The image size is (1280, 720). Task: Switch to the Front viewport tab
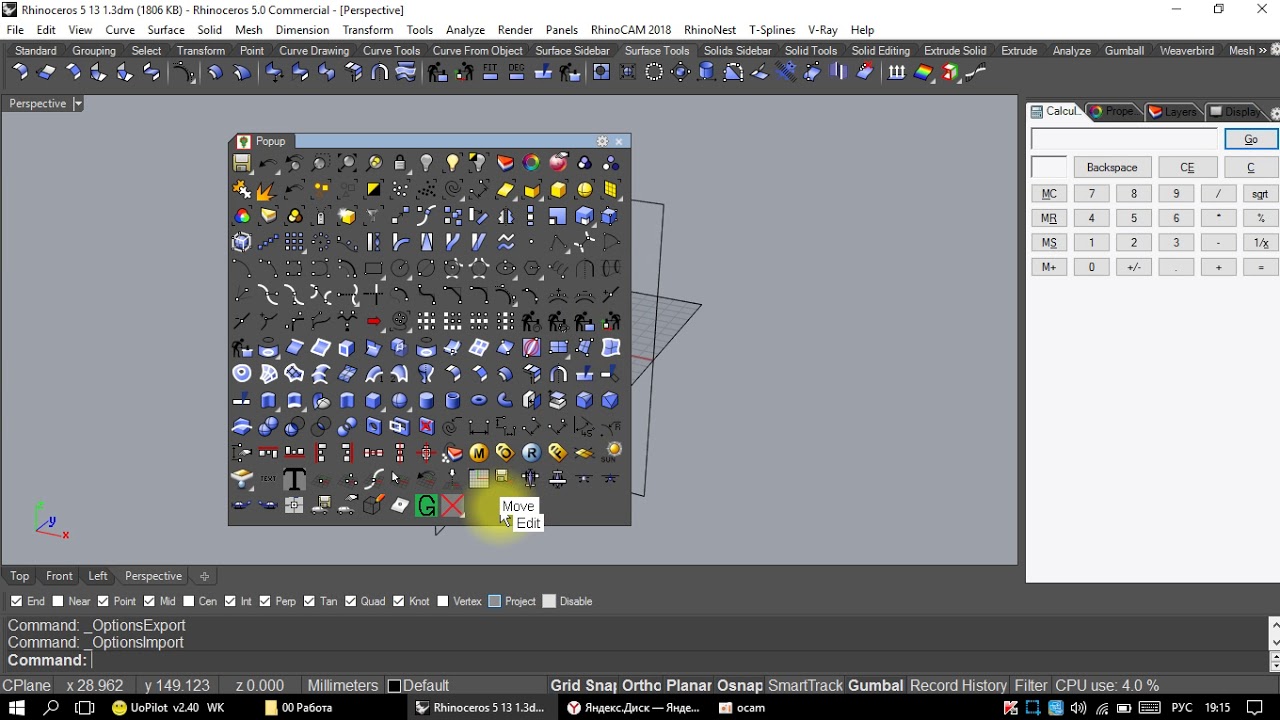pos(59,576)
